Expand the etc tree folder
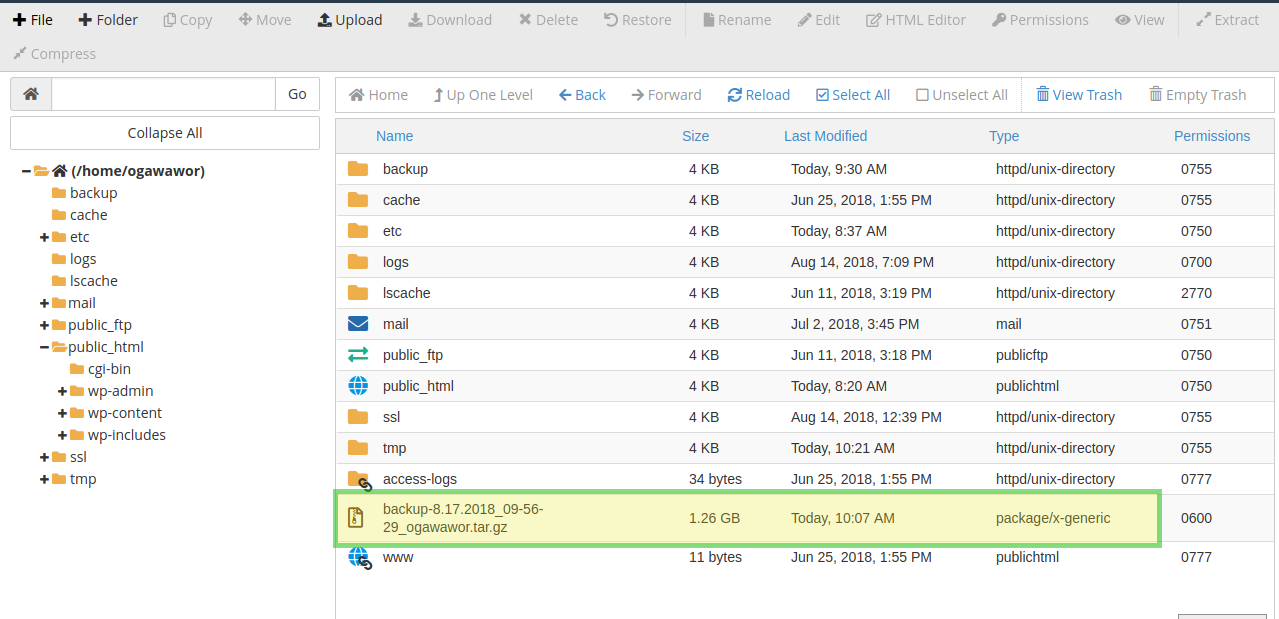1279x619 pixels. pyautogui.click(x=44, y=237)
